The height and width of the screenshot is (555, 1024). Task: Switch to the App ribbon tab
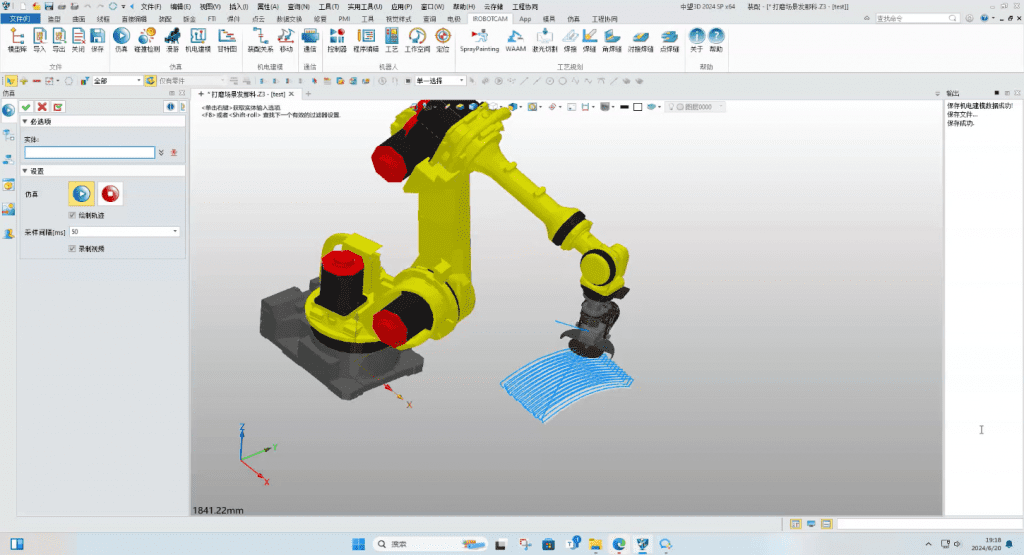click(x=525, y=19)
